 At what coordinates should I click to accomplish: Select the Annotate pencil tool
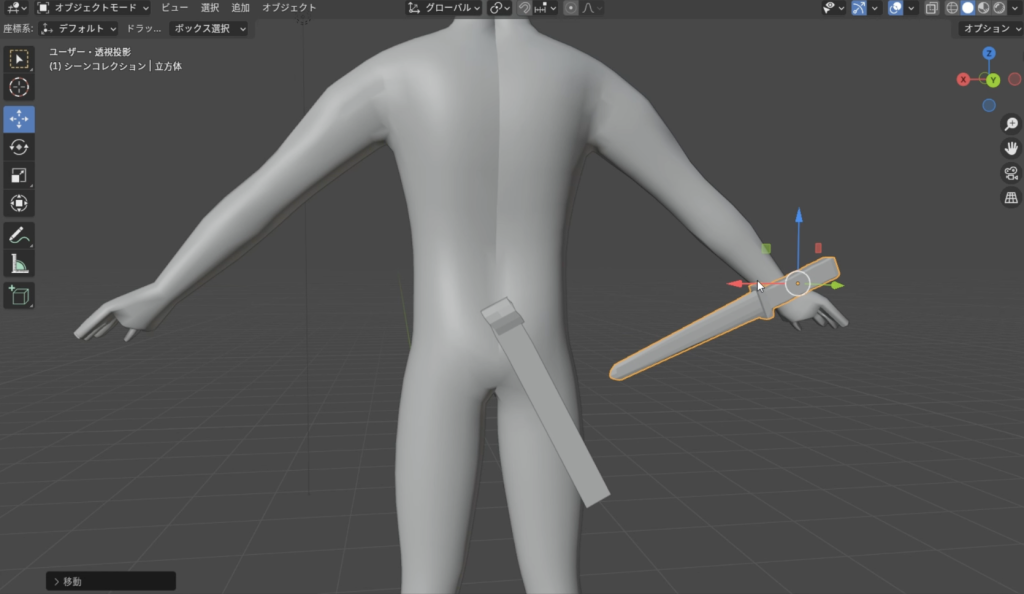tap(19, 236)
